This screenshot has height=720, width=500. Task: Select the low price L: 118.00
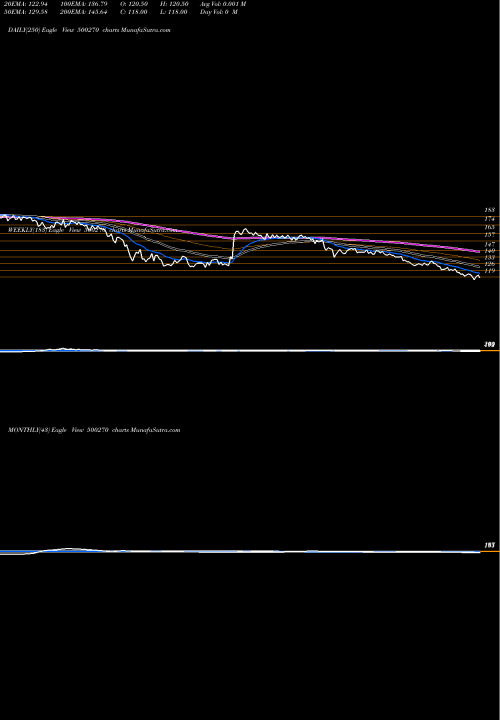pyautogui.click(x=174, y=12)
